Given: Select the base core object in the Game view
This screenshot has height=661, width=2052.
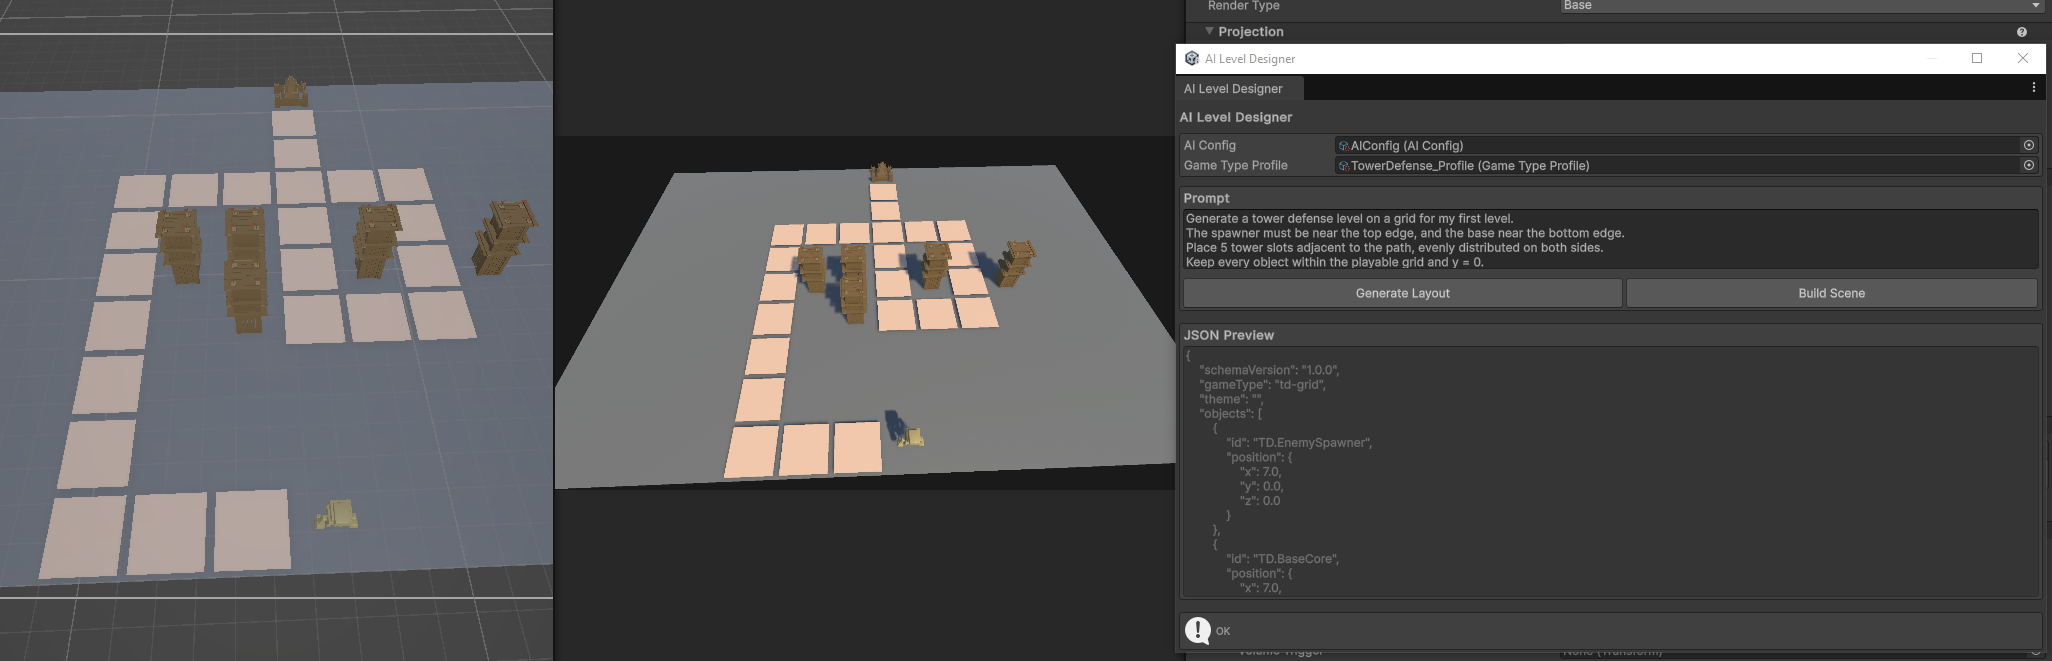Looking at the screenshot, I should click(x=910, y=436).
